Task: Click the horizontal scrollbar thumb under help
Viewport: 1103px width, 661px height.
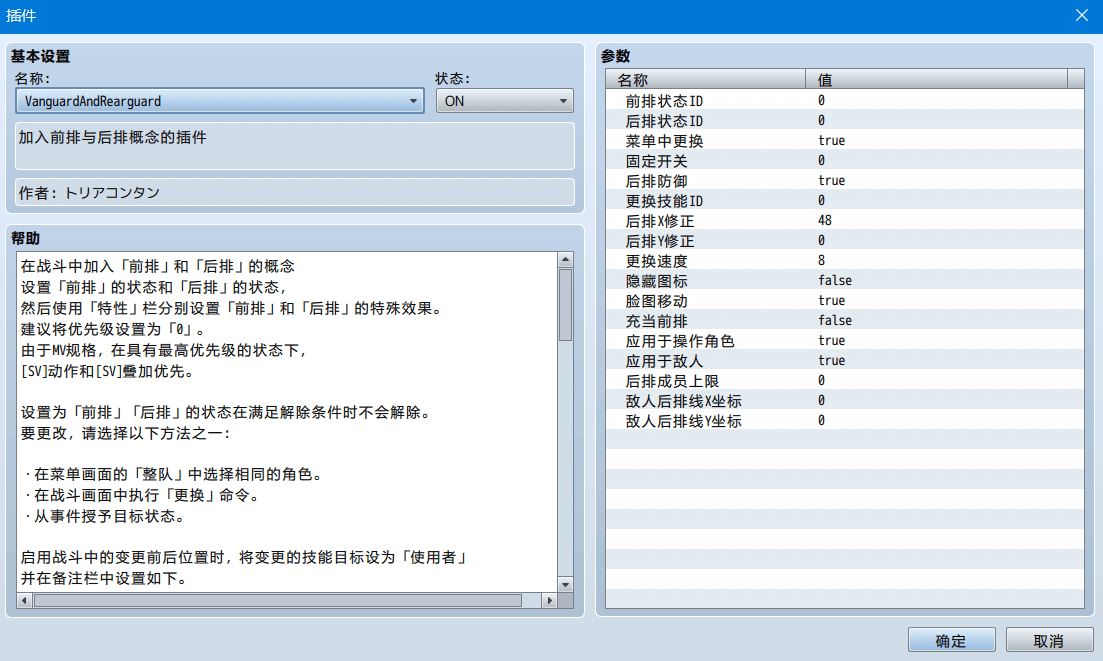Action: [x=278, y=601]
